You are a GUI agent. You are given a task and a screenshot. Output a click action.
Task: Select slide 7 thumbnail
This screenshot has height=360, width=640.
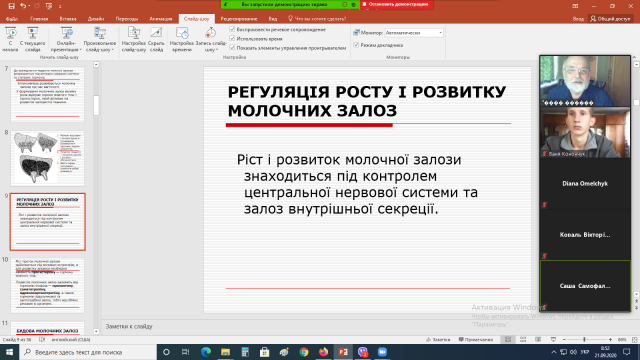pyautogui.click(x=47, y=94)
